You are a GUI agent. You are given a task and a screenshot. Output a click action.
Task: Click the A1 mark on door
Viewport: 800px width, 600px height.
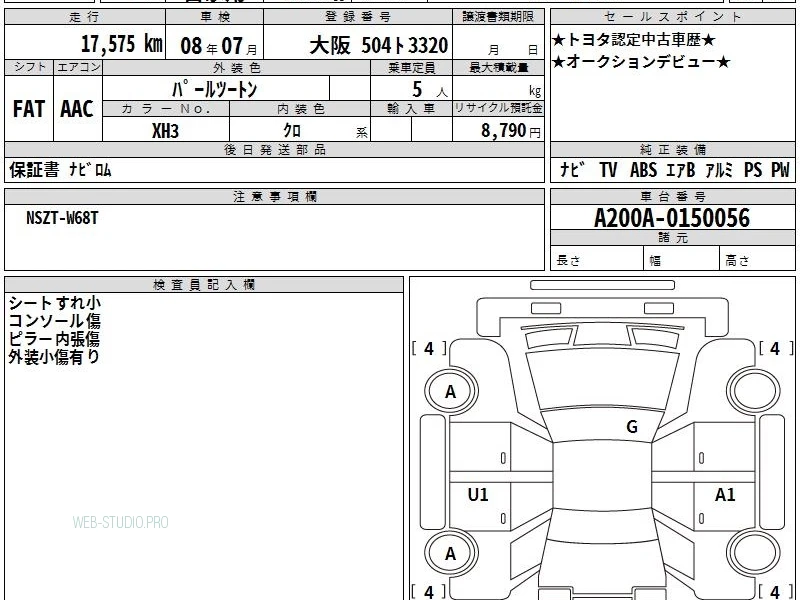(x=725, y=494)
